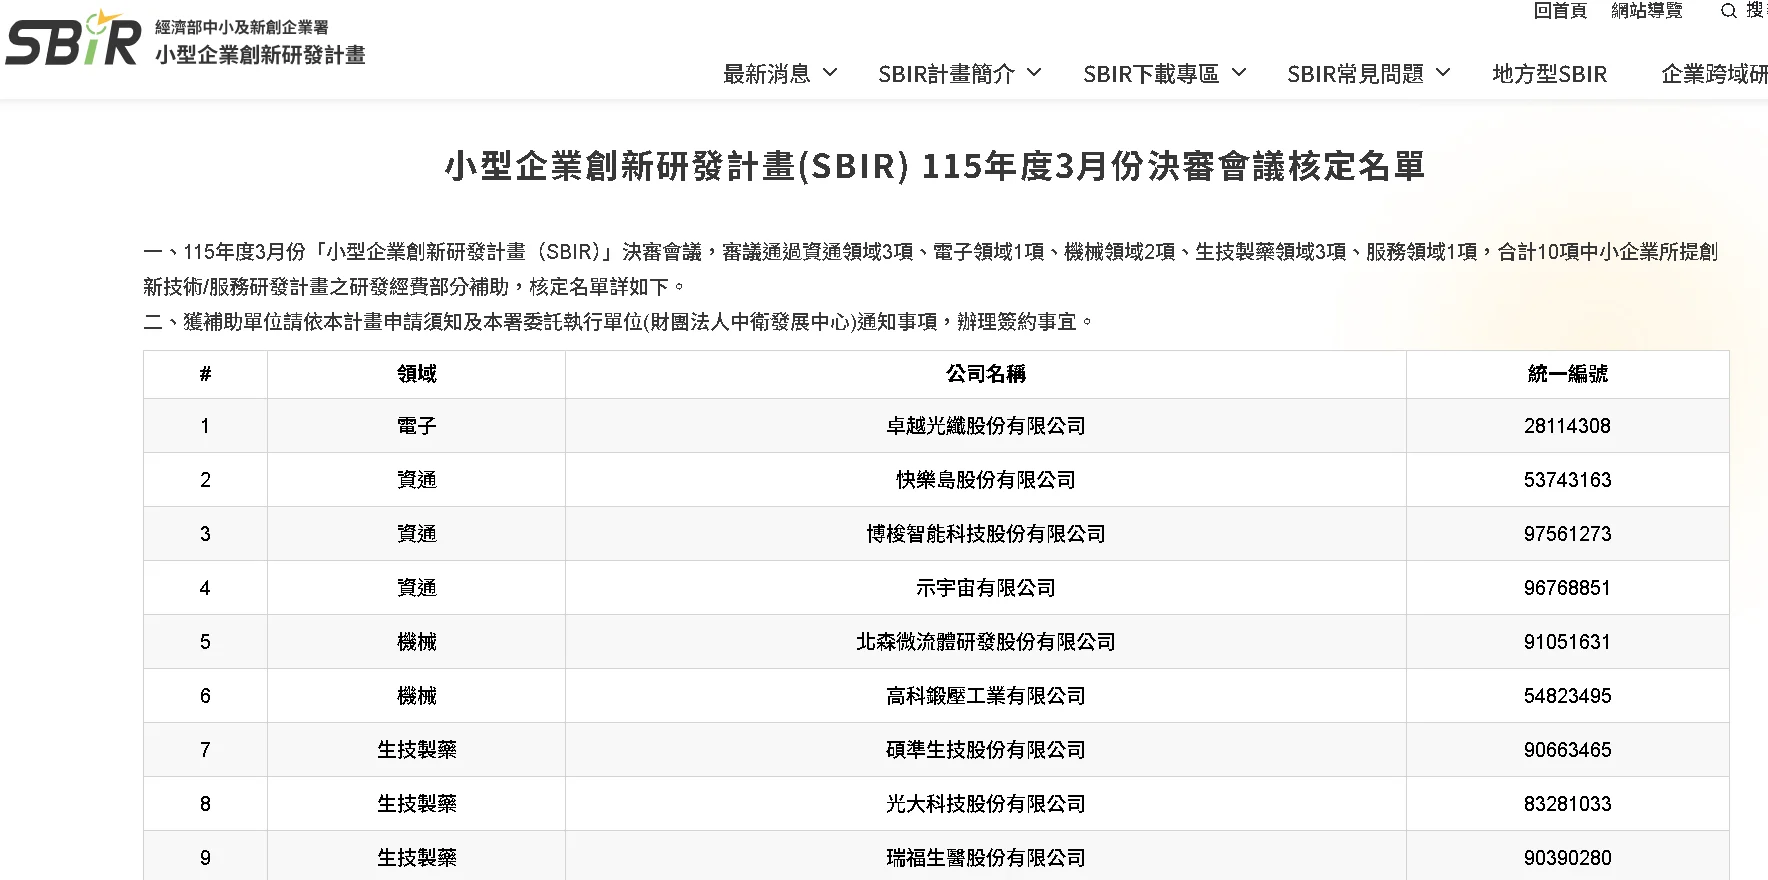
Task: Click the search magnifier icon
Action: coord(1728,11)
